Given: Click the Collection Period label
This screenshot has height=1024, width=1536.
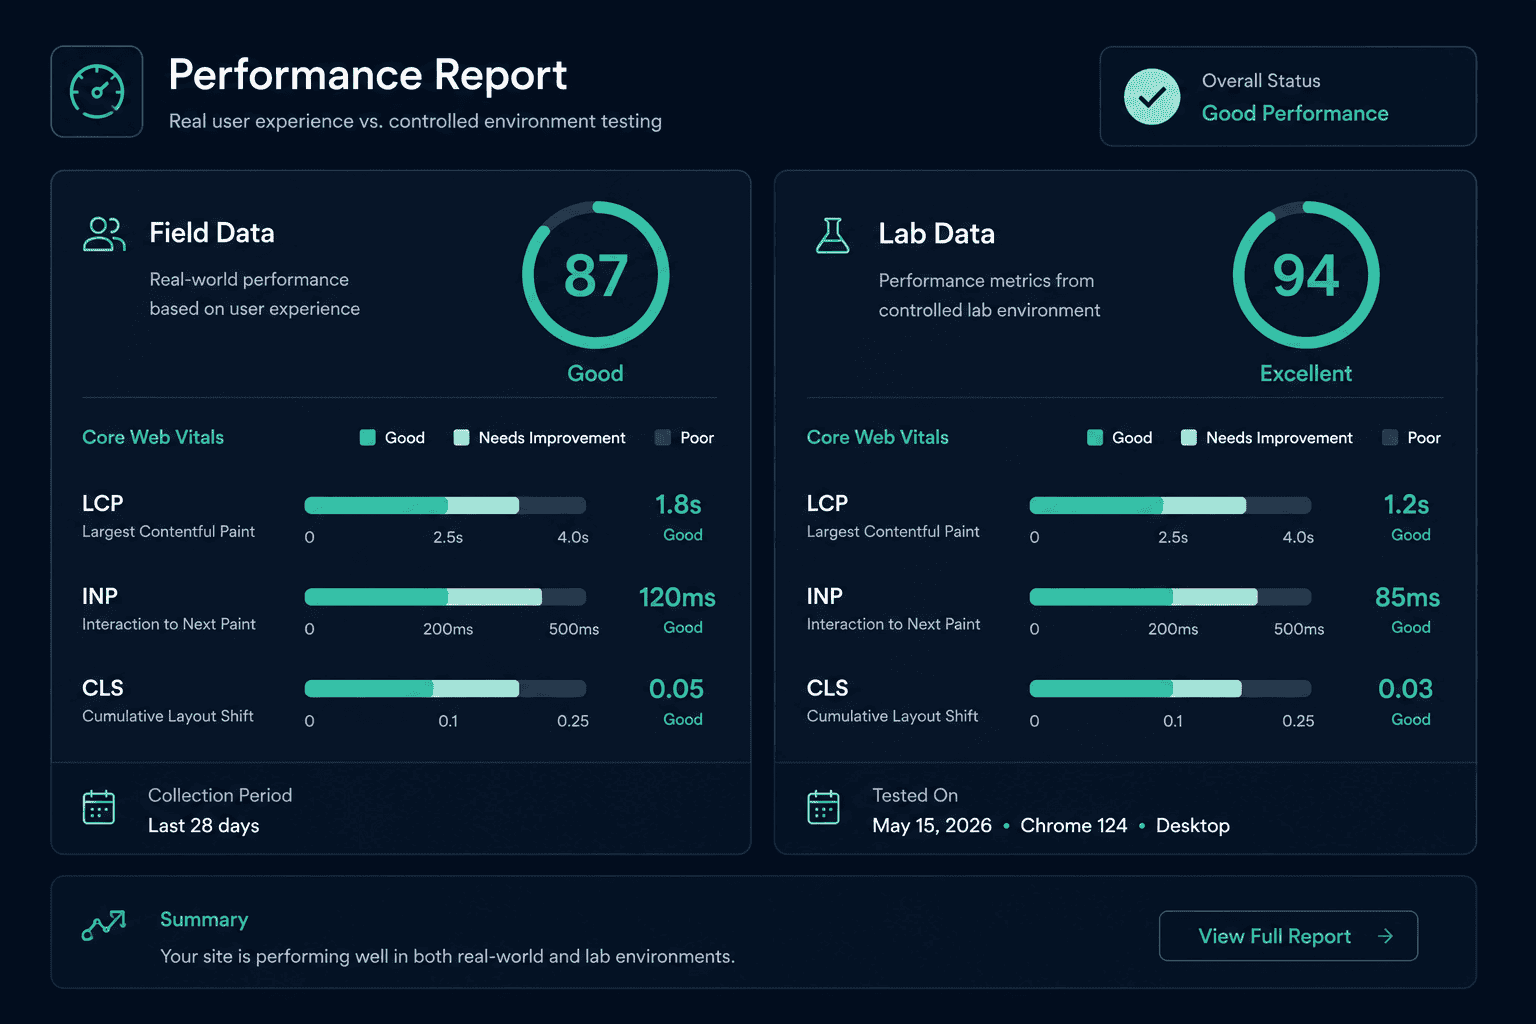Looking at the screenshot, I should [x=220, y=796].
